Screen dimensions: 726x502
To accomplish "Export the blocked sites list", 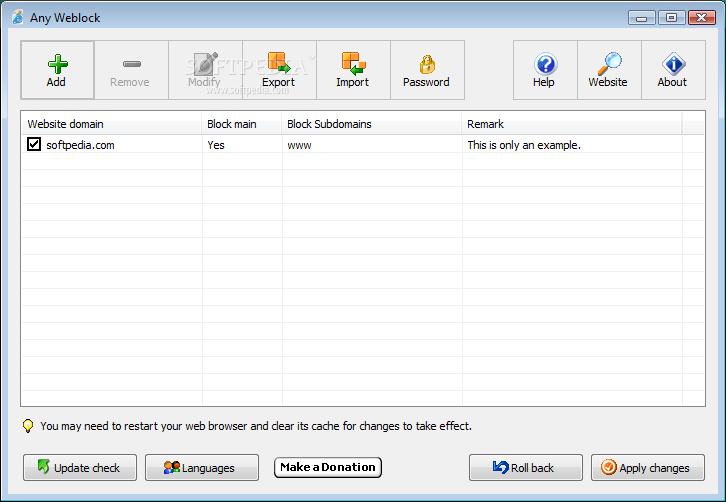I will point(280,70).
